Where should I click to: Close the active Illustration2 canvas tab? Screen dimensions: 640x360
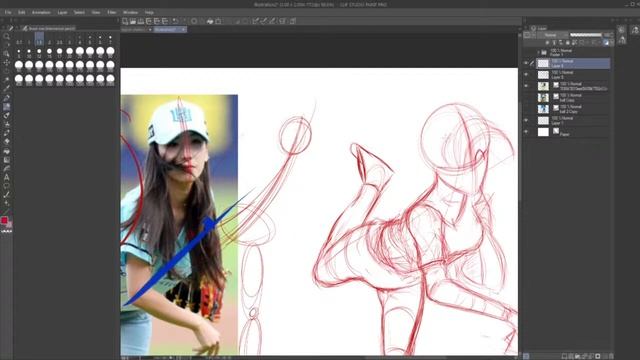184,30
